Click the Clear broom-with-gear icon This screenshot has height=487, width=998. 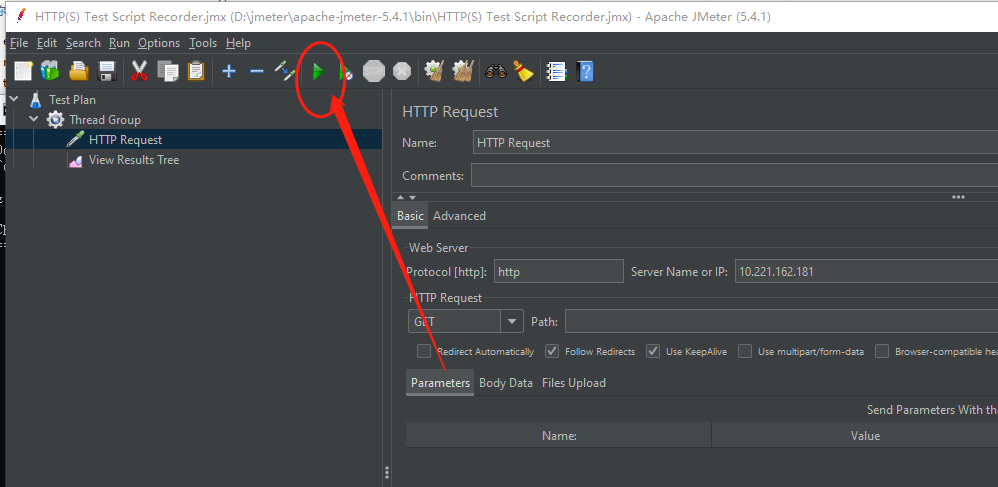(x=434, y=71)
